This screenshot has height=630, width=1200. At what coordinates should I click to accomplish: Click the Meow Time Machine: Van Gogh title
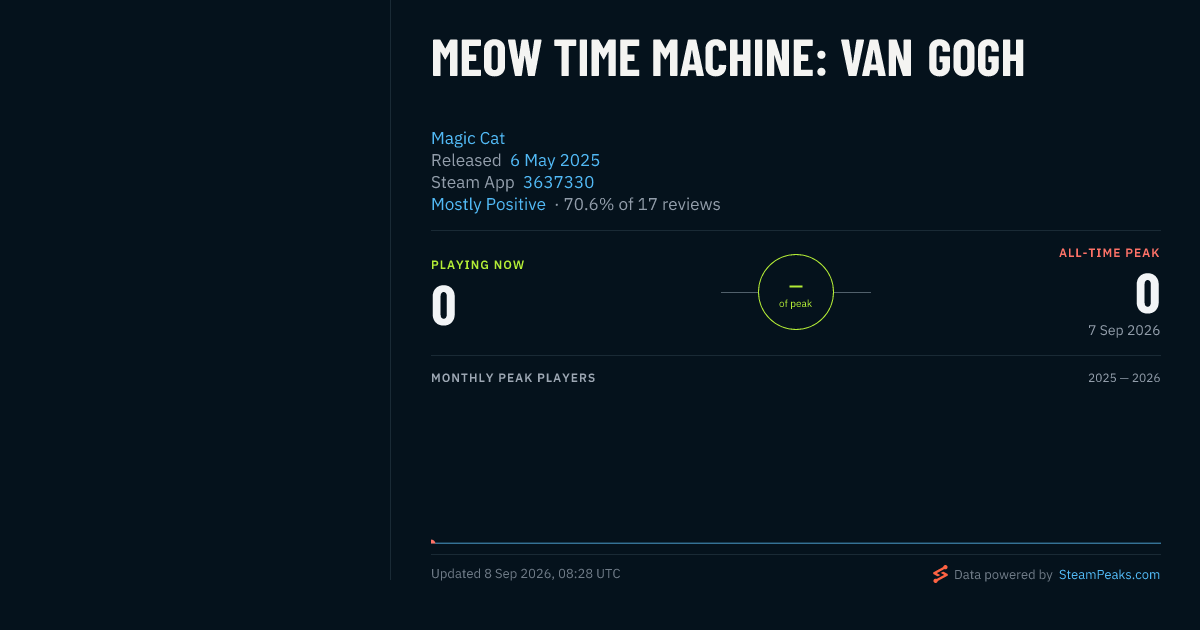pyautogui.click(x=728, y=58)
